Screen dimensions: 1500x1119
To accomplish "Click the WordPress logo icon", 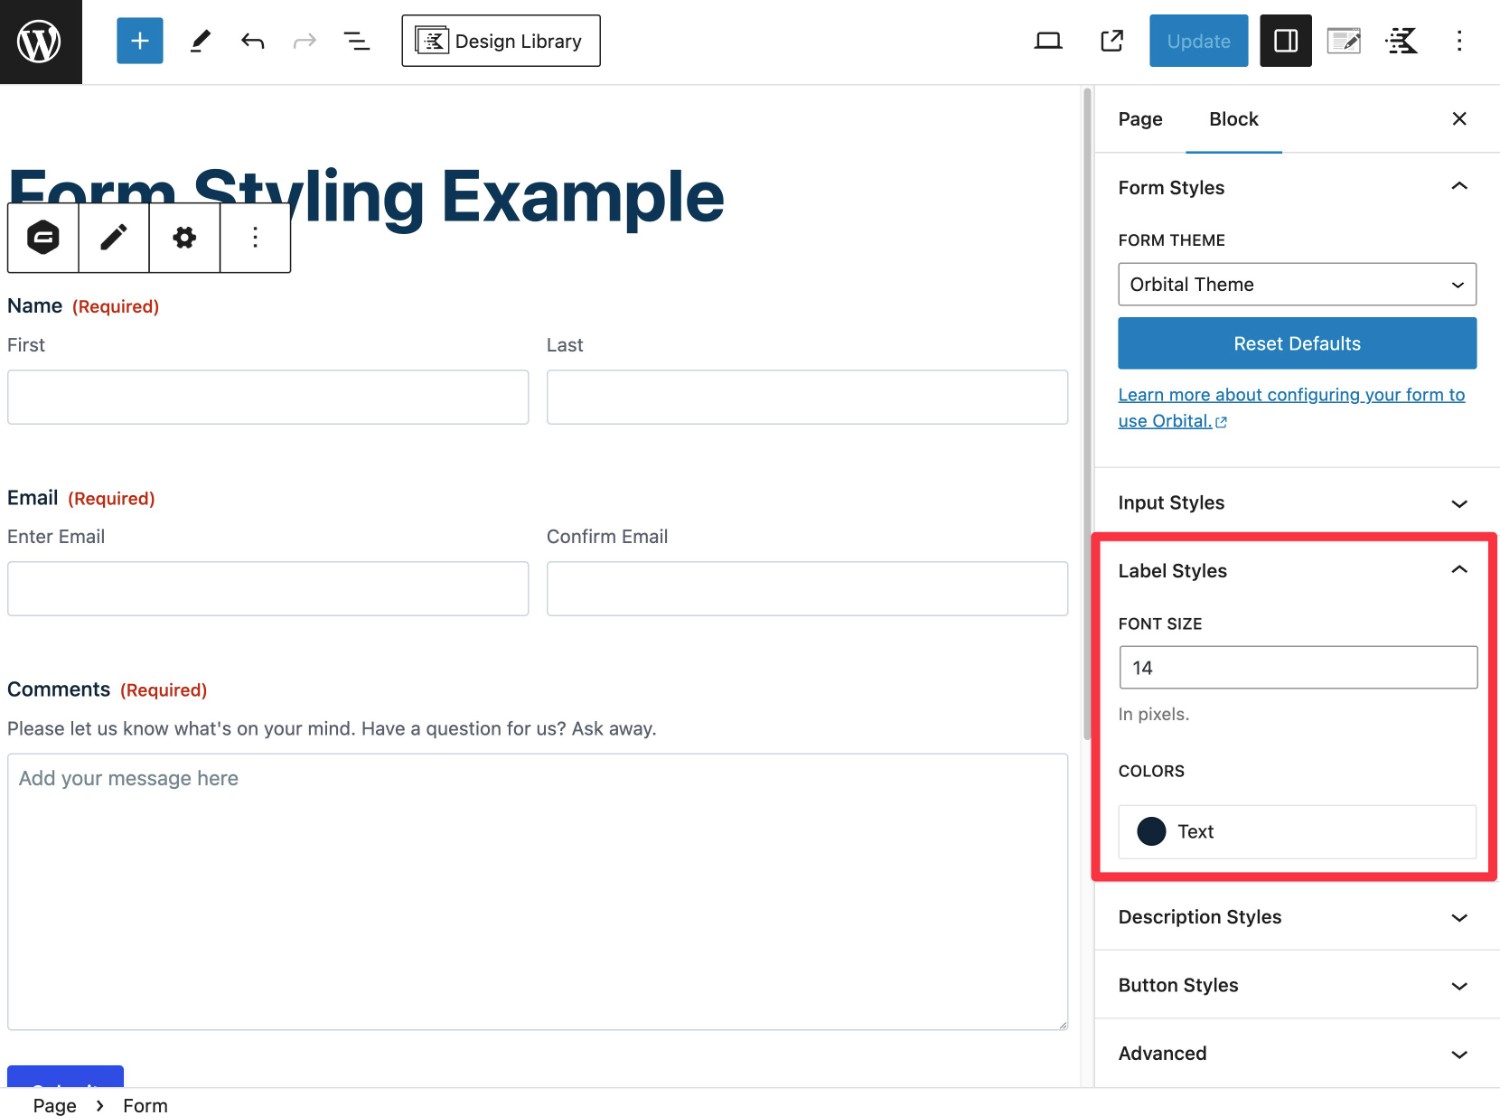I will (40, 42).
